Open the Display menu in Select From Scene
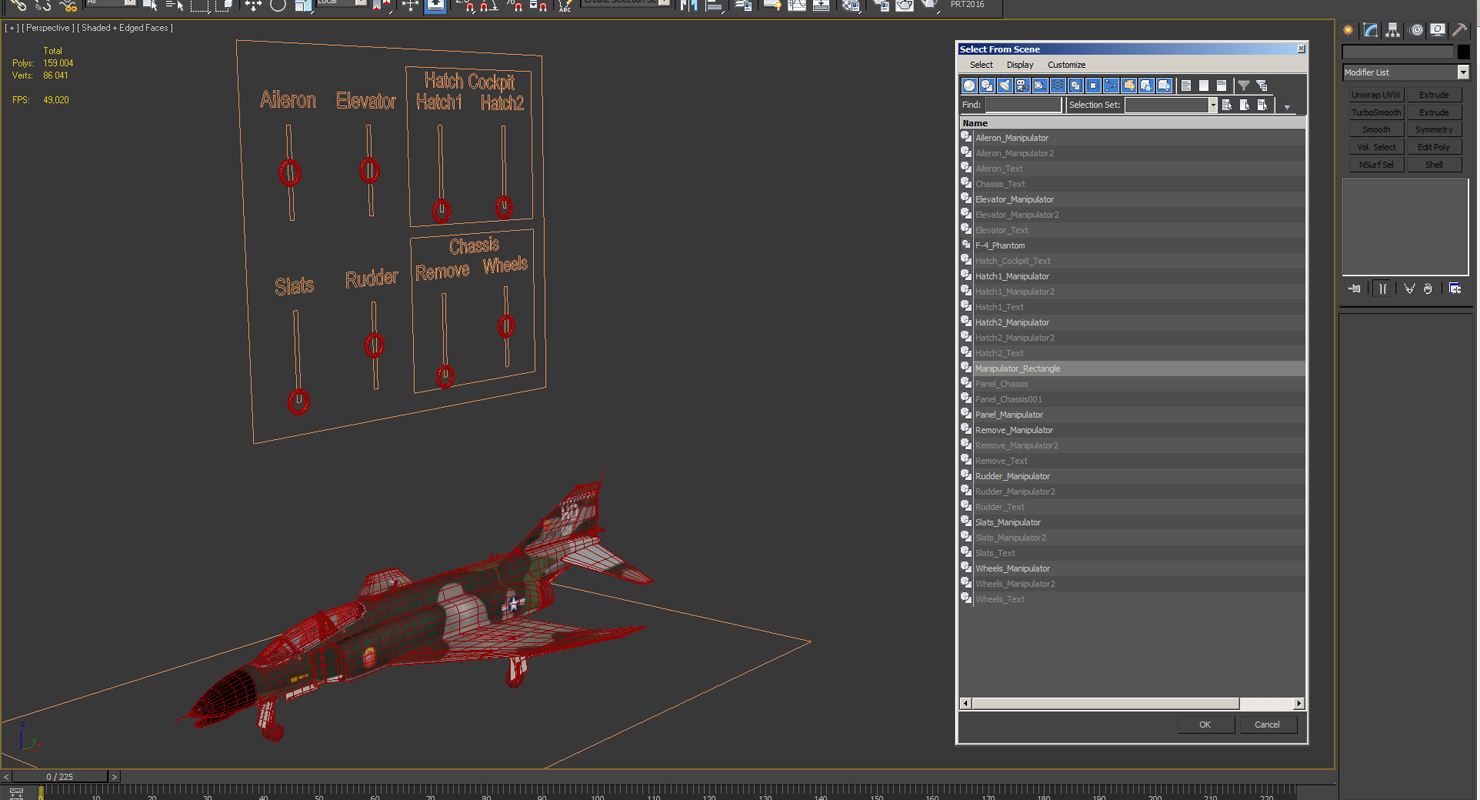The height and width of the screenshot is (800, 1480). click(x=1020, y=65)
